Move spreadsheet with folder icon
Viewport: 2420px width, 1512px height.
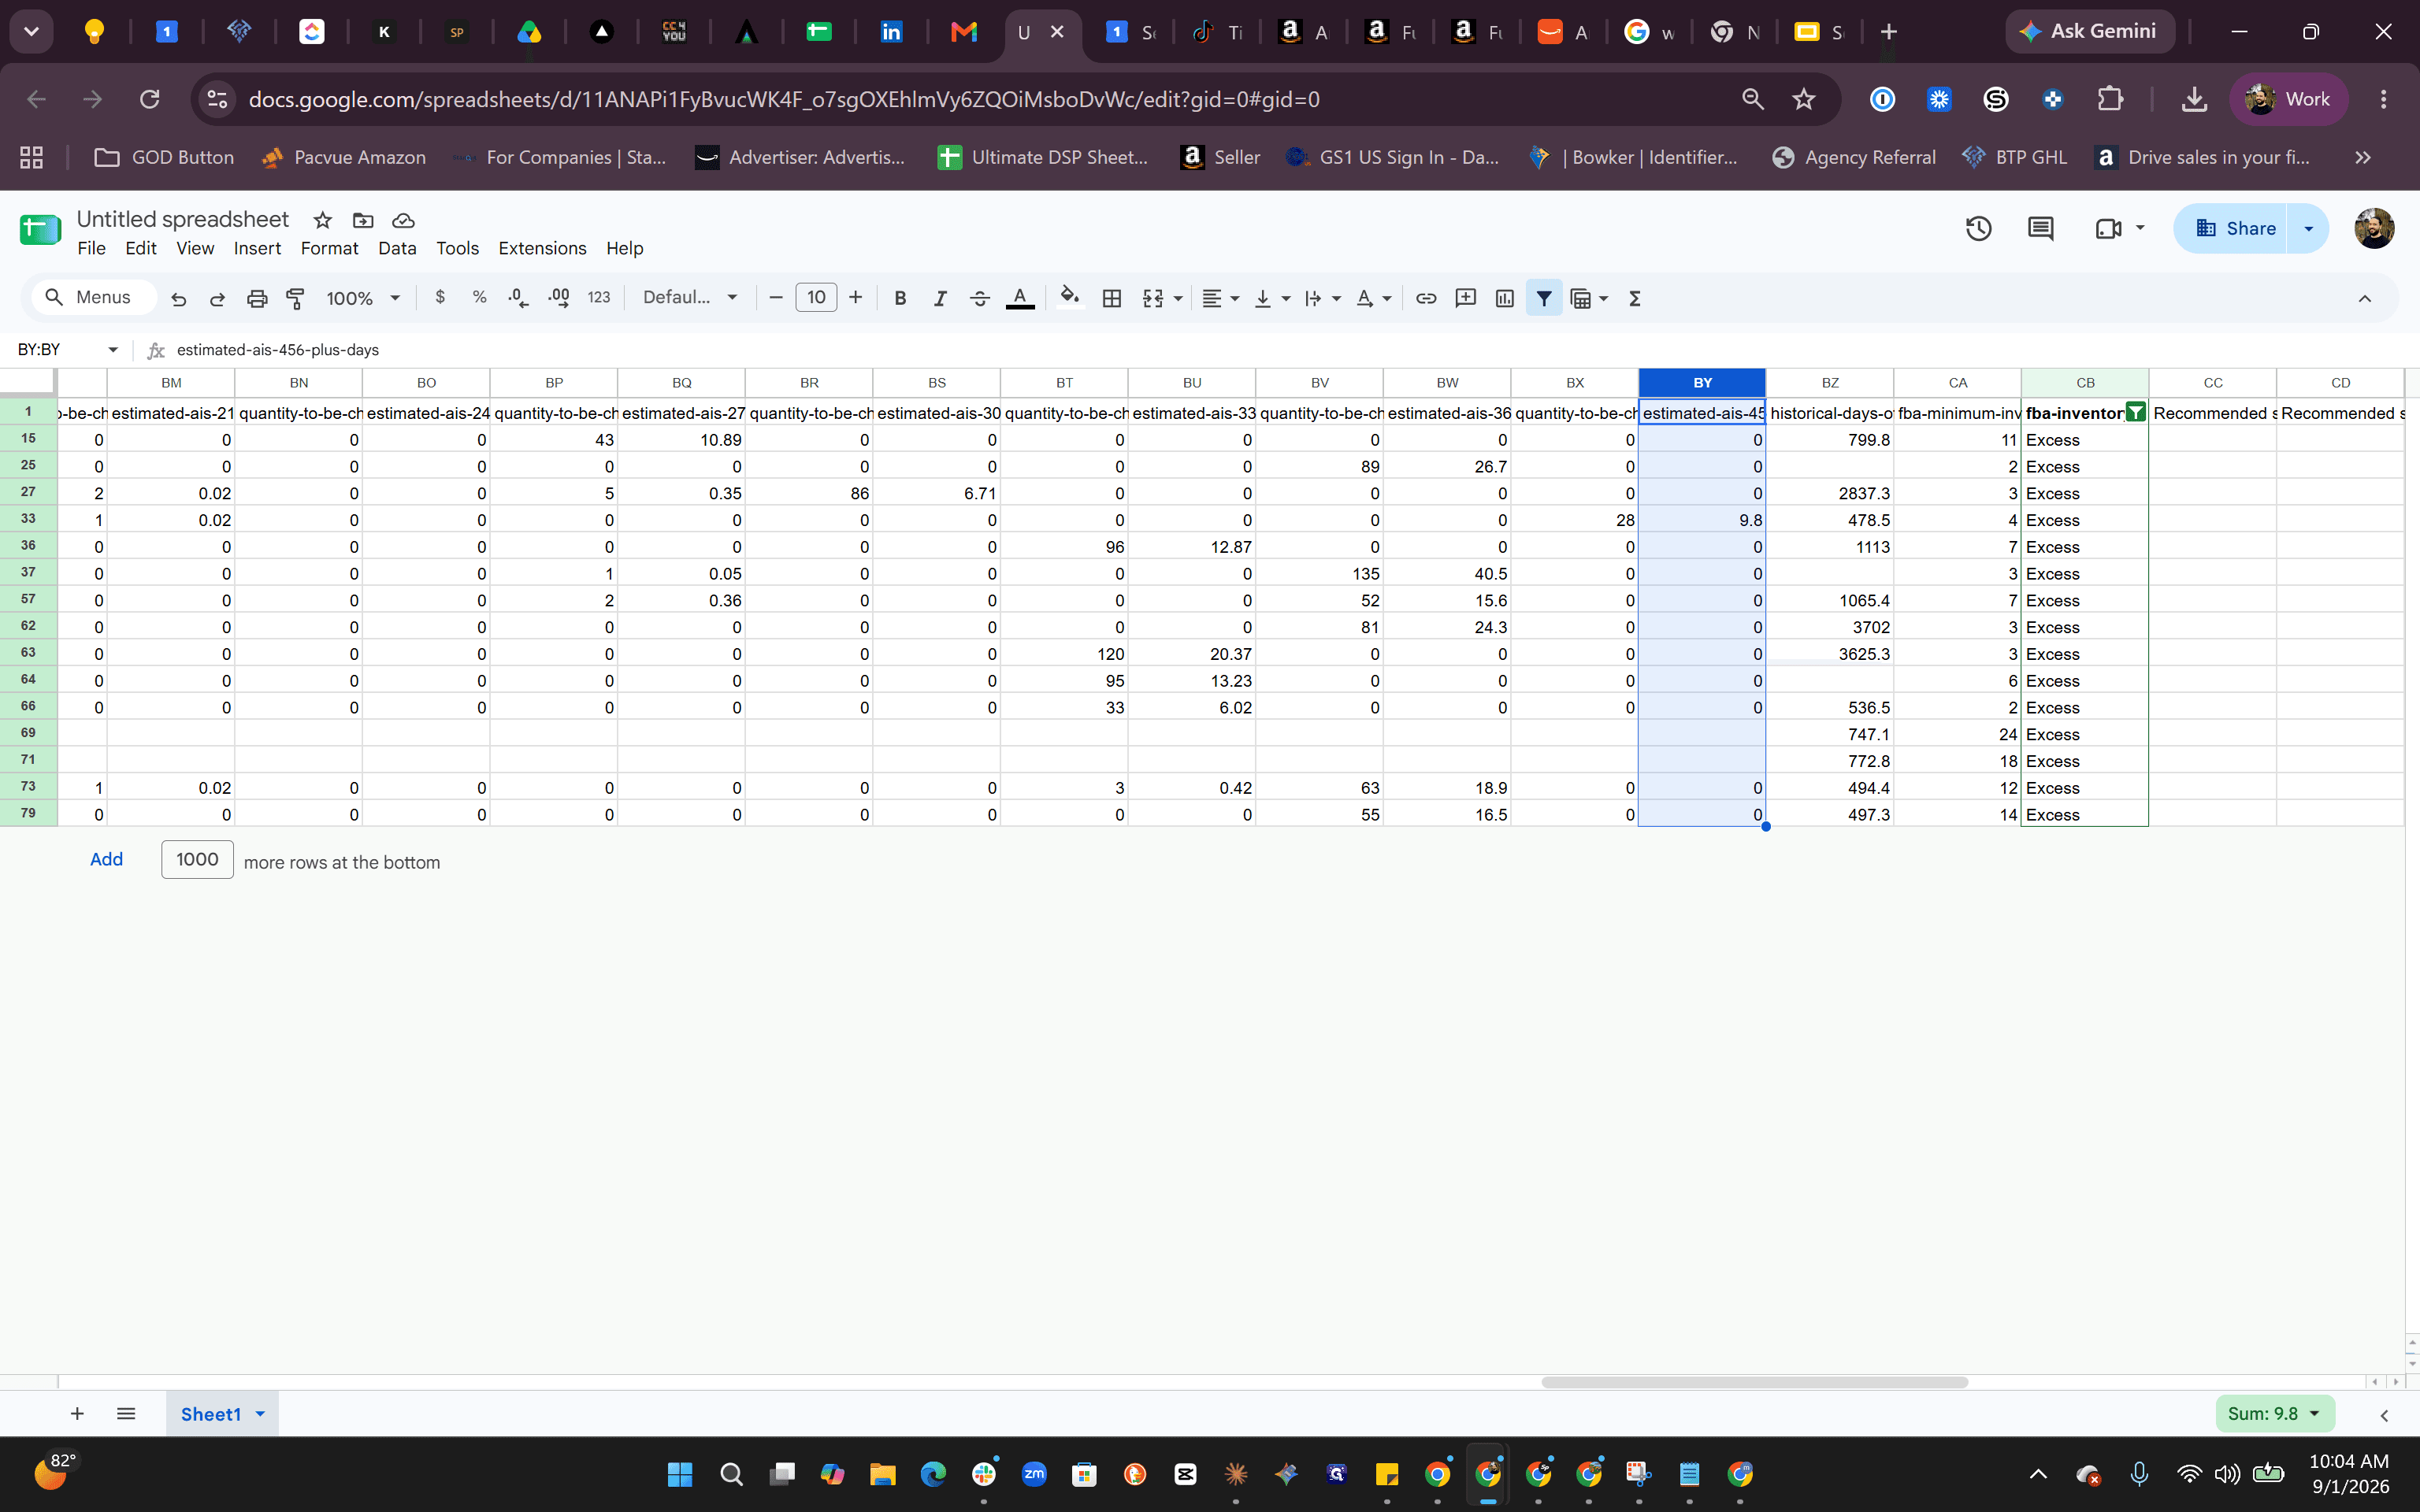click(363, 220)
